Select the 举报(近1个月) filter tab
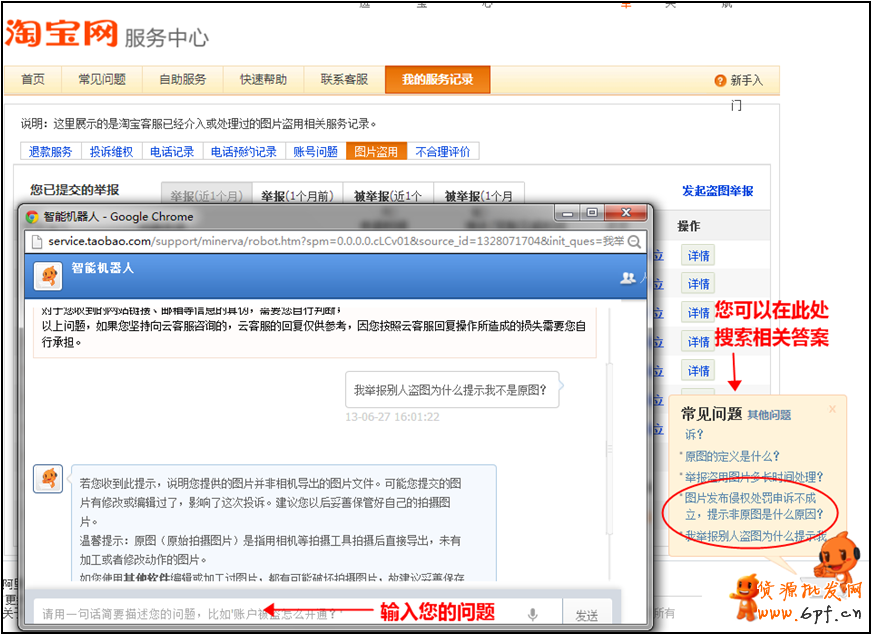 [x=207, y=196]
